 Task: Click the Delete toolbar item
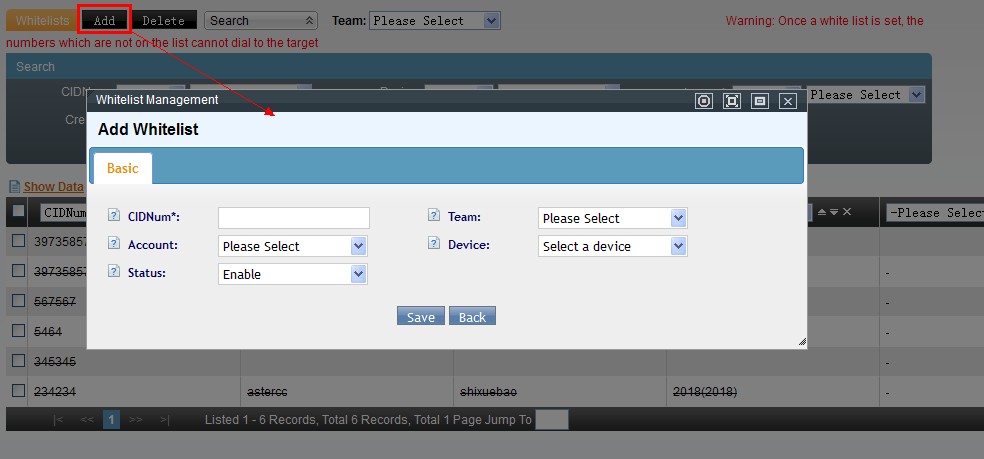[x=163, y=20]
